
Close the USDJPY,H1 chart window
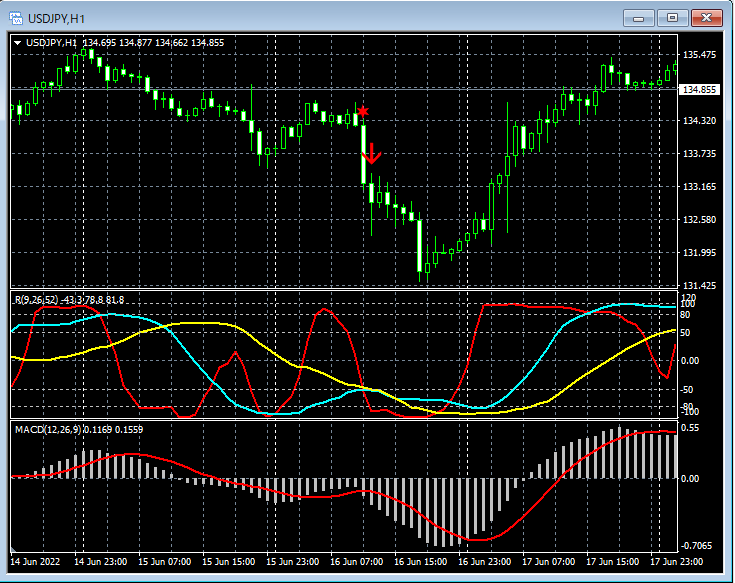tap(707, 17)
